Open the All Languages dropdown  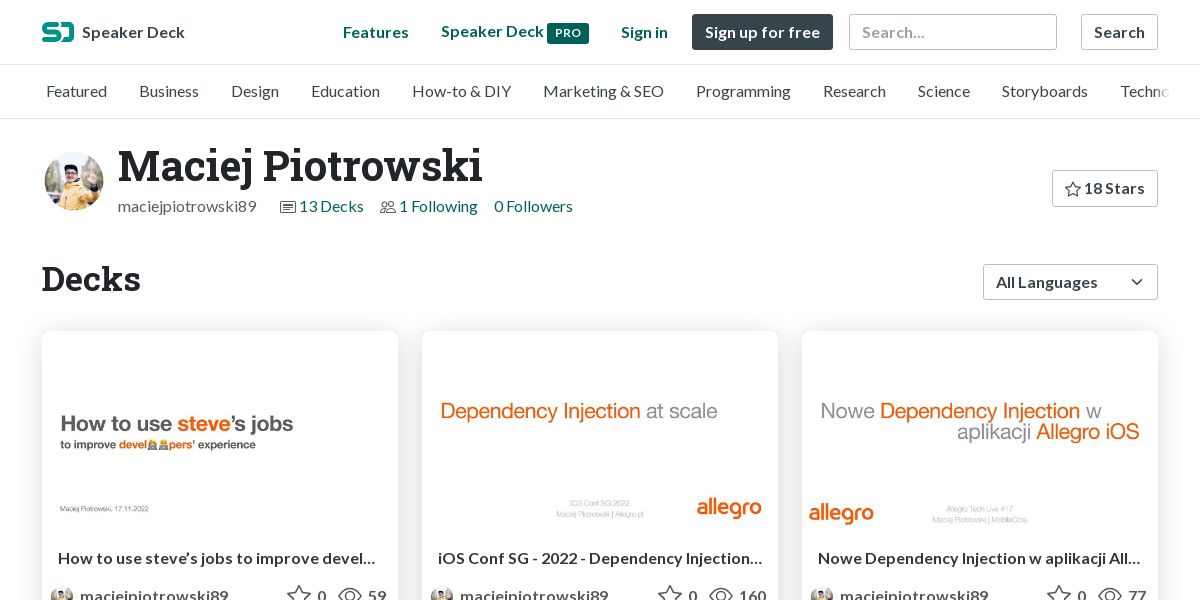point(1070,282)
